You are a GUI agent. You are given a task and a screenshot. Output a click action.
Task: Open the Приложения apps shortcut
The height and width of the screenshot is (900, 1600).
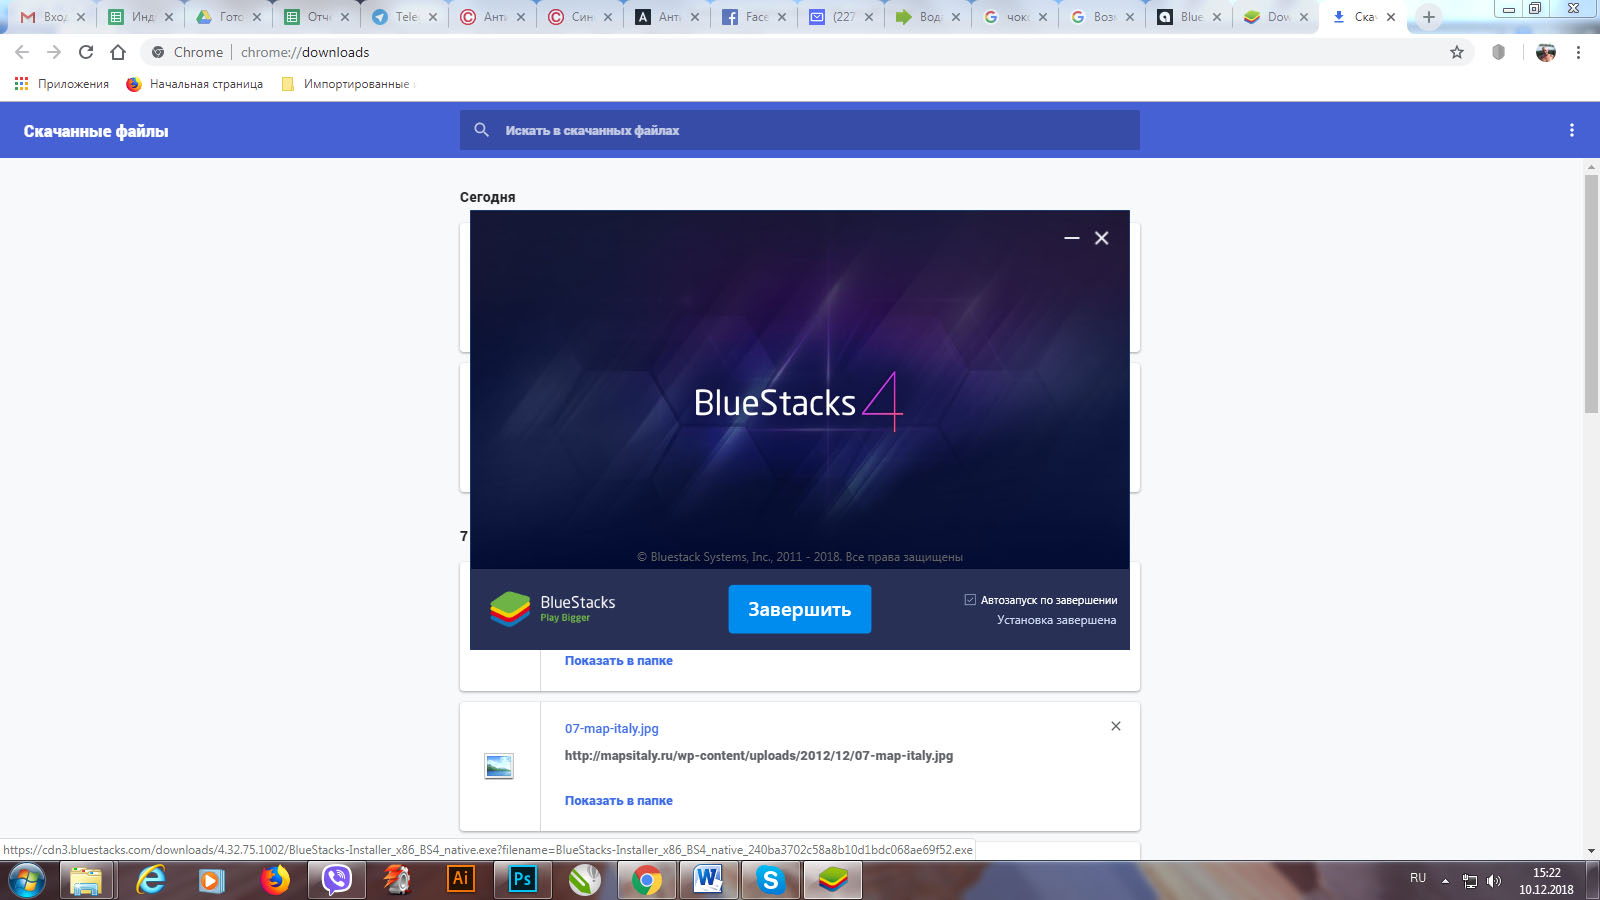point(62,84)
